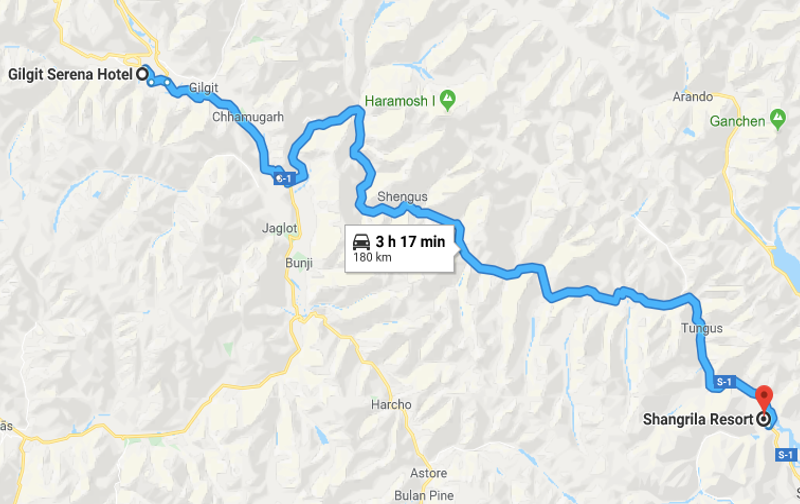Click the Harcho place label
Image resolution: width=800 pixels, height=504 pixels.
391,405
